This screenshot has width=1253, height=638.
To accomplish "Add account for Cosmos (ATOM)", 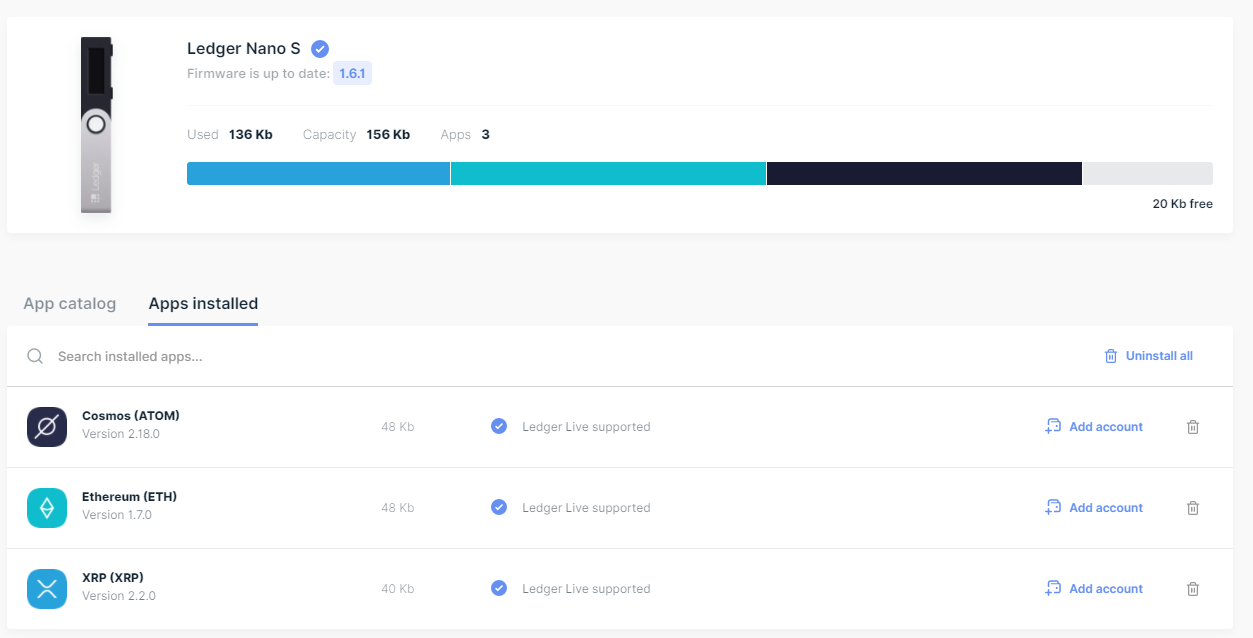I will pyautogui.click(x=1094, y=426).
